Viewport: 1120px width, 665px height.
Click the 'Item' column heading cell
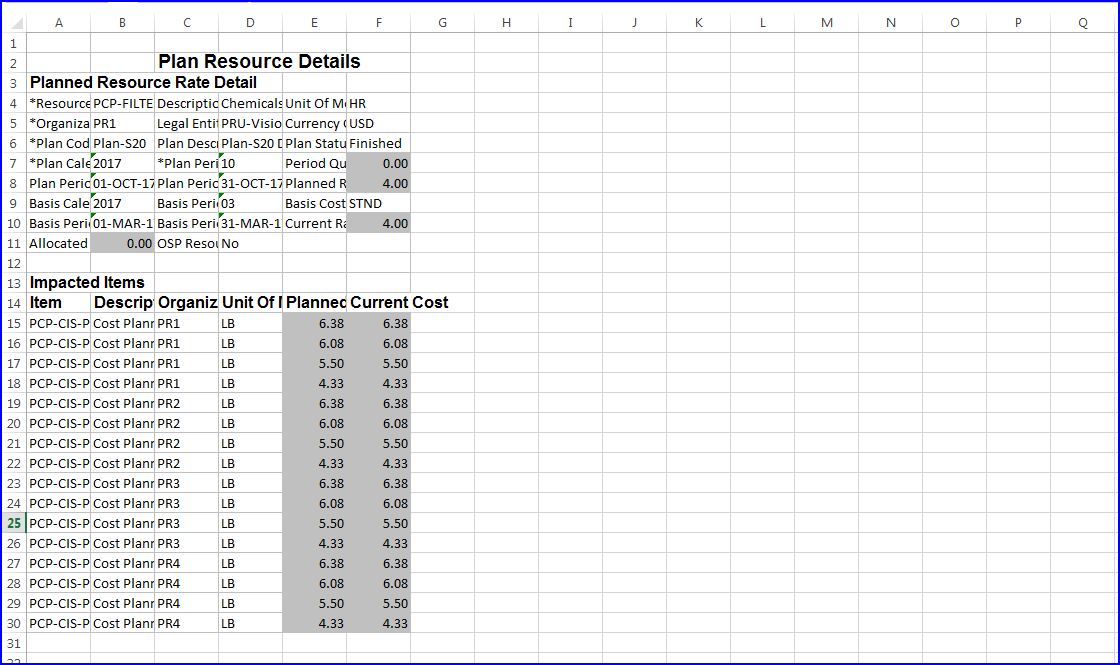tap(59, 302)
